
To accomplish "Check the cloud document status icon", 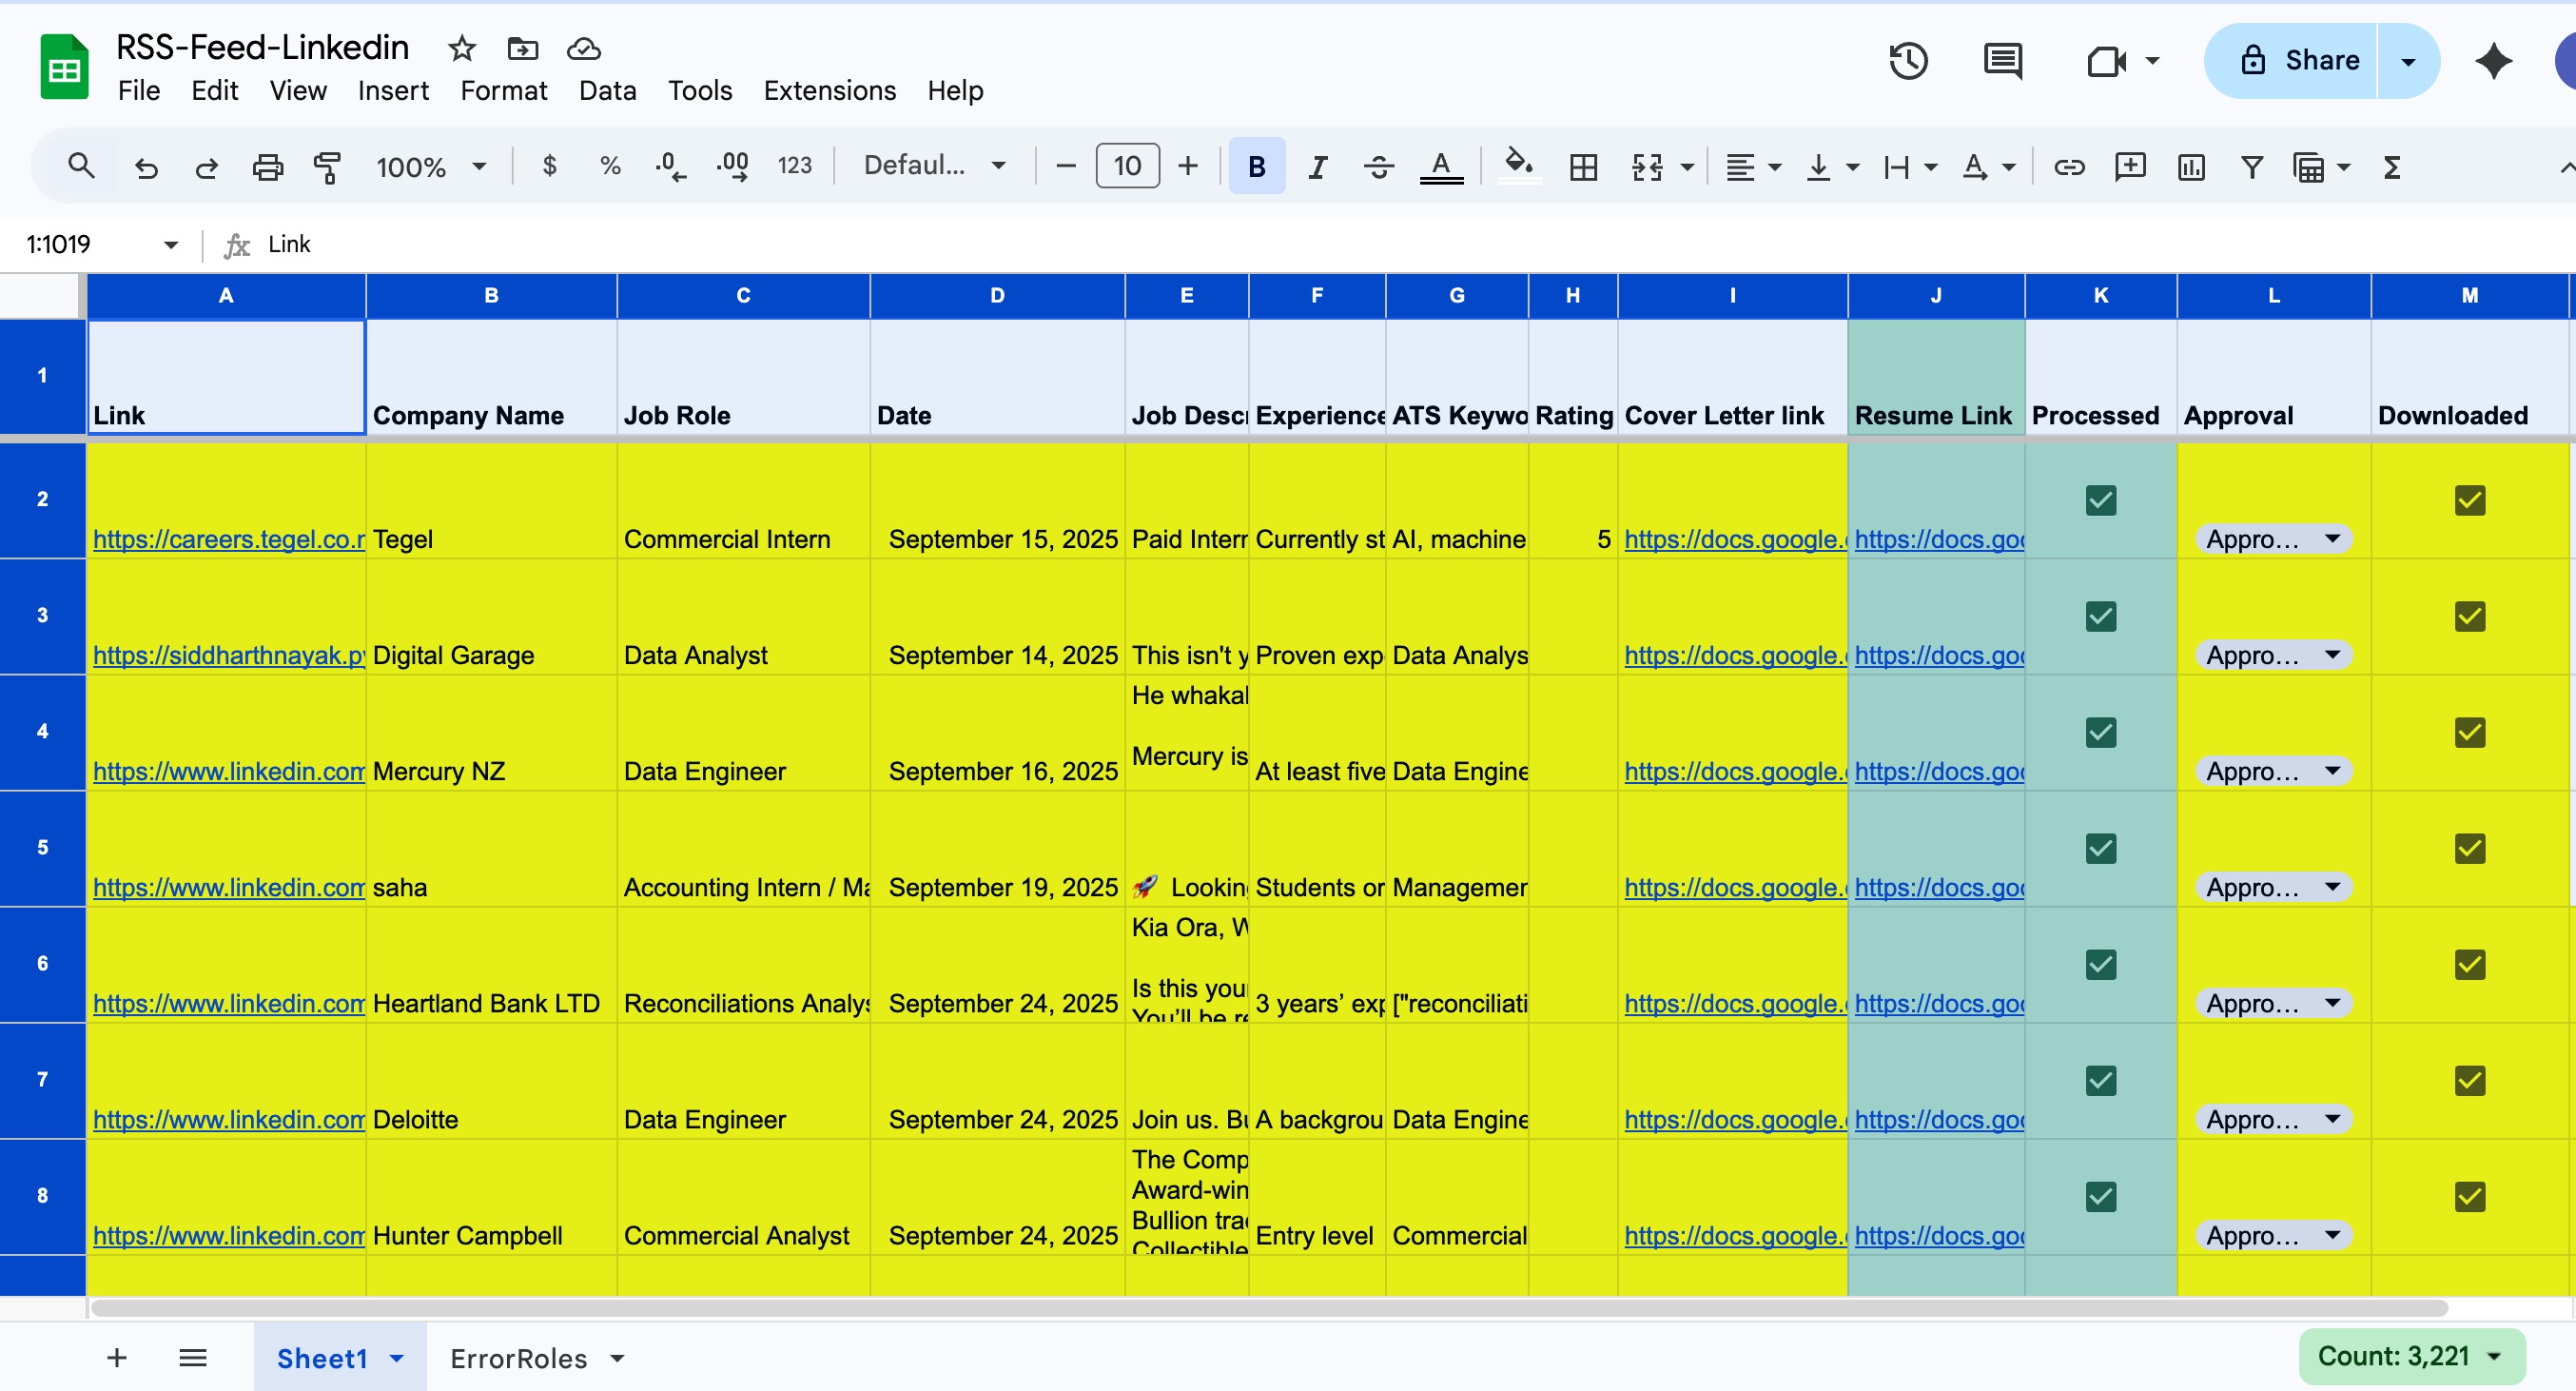I will click(x=584, y=48).
